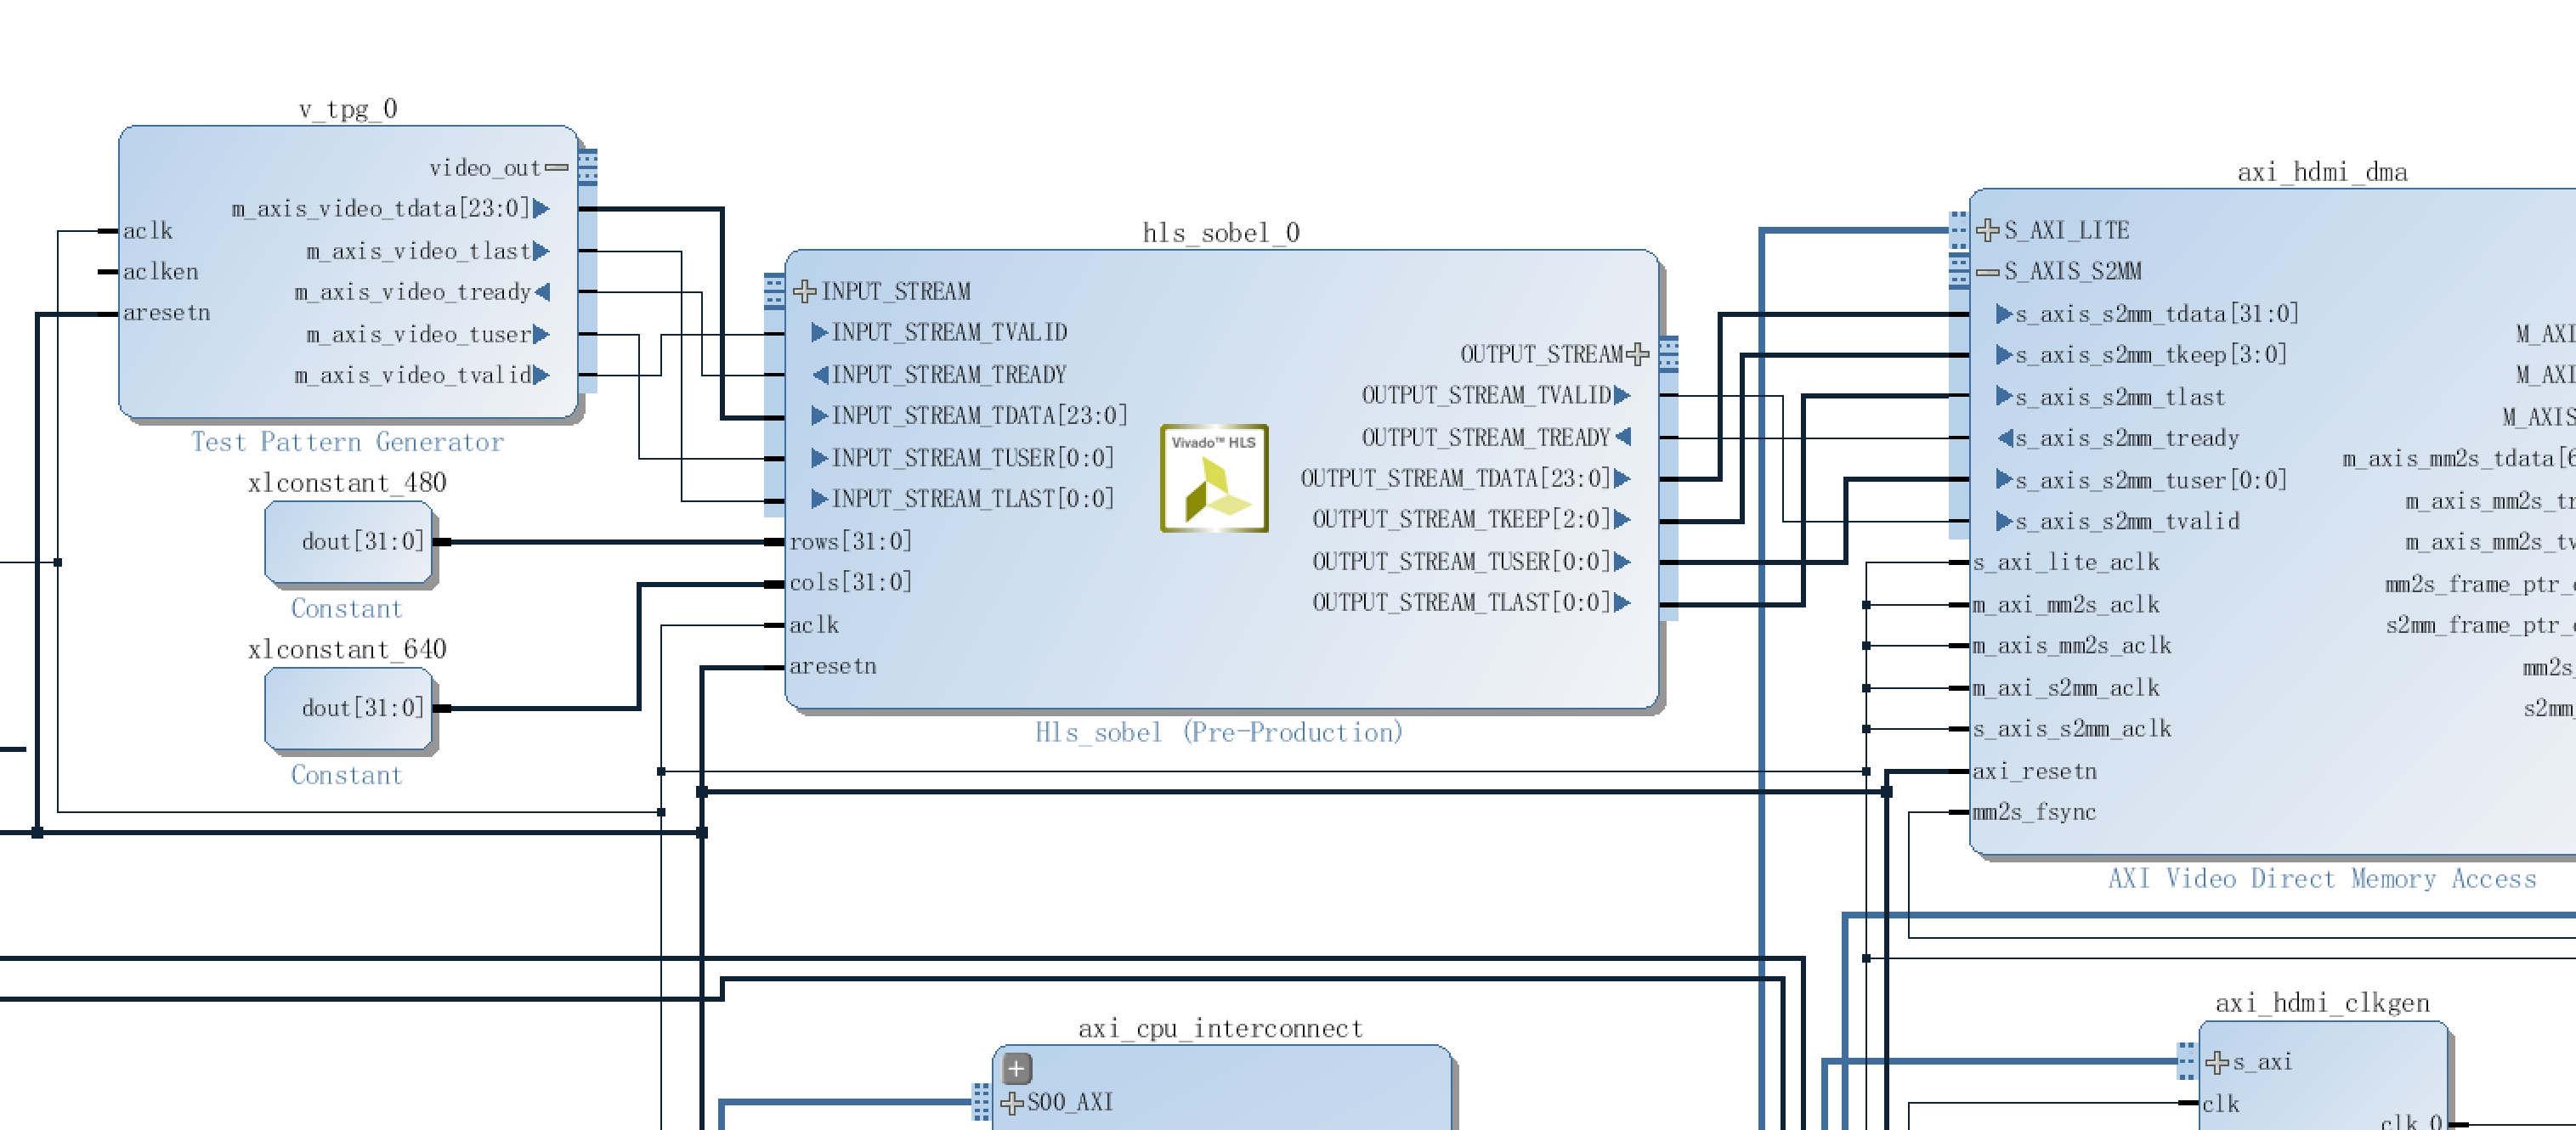Image resolution: width=2576 pixels, height=1130 pixels.
Task: Click the Hls_sobel (Pre-Production) label
Action: (x=1219, y=732)
